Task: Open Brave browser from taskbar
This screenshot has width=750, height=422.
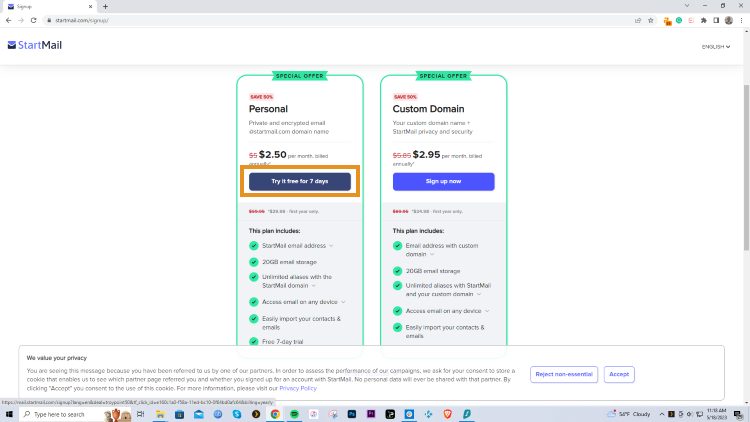Action: coord(447,414)
